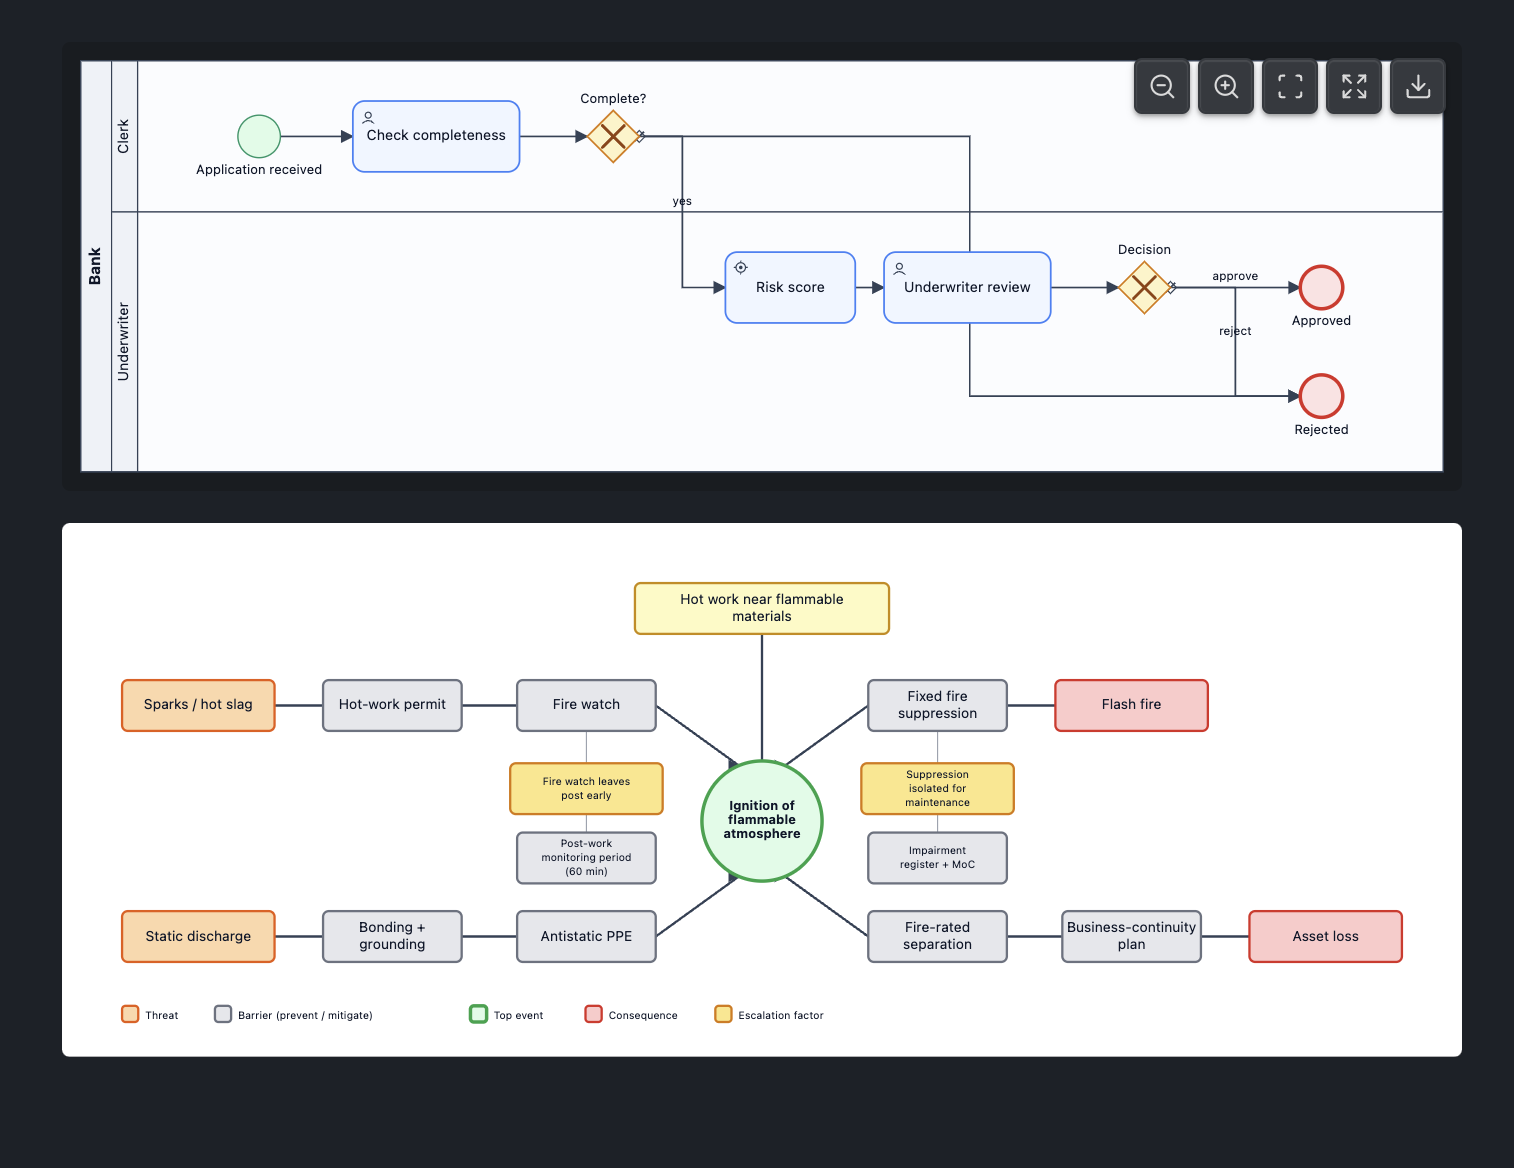
Task: Click the 'Barrier (prevent / mitigate)' legend text
Action: [x=305, y=1015]
